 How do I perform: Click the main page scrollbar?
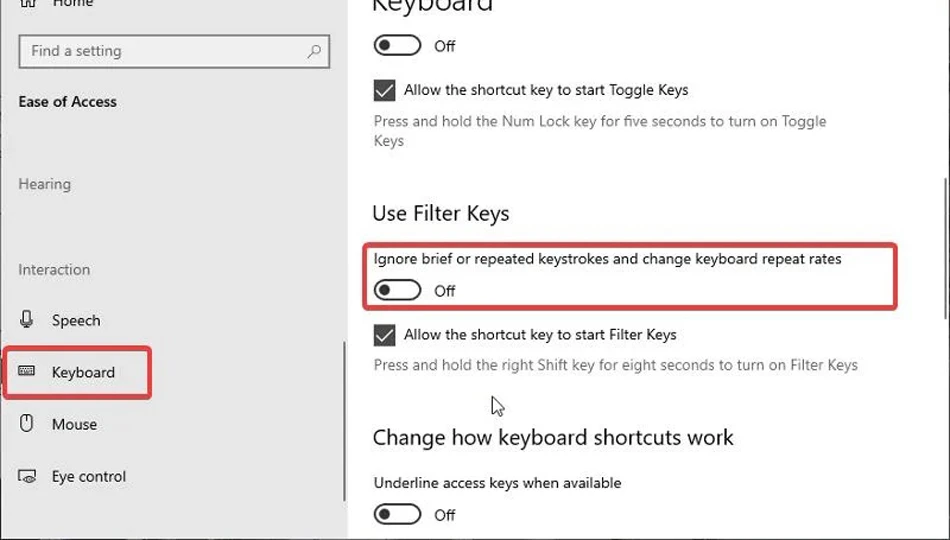946,248
